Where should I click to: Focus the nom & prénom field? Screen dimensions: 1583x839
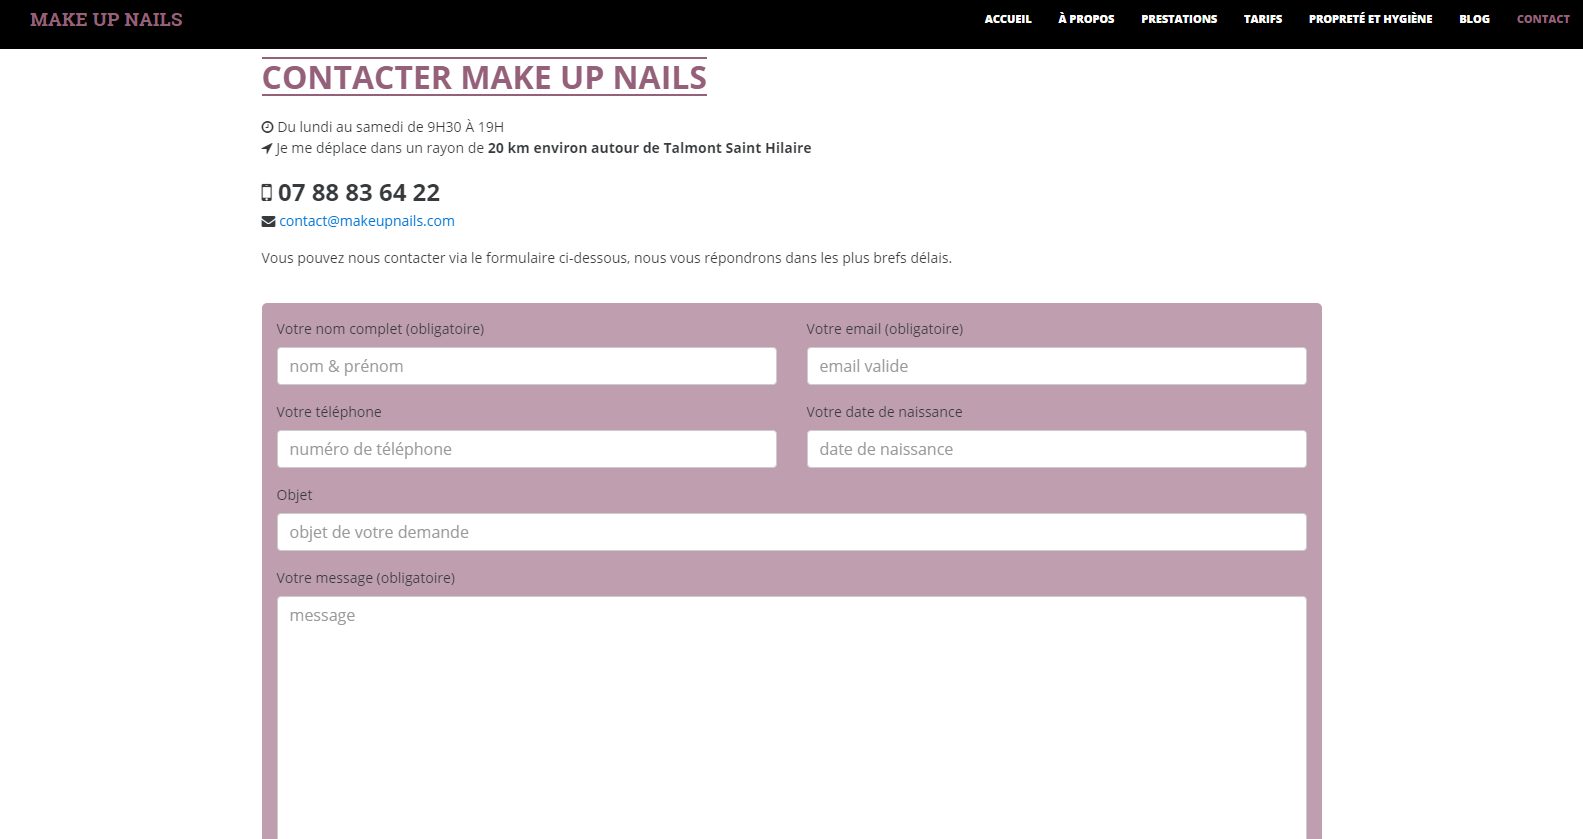tap(526, 366)
